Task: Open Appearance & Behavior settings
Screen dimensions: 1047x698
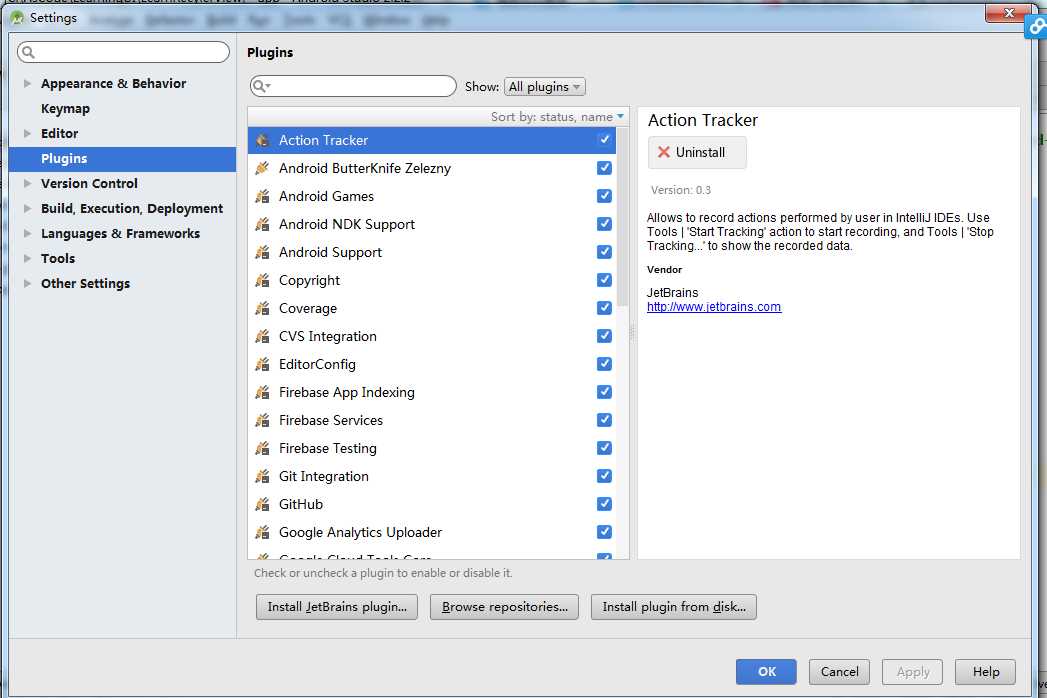Action: (114, 83)
